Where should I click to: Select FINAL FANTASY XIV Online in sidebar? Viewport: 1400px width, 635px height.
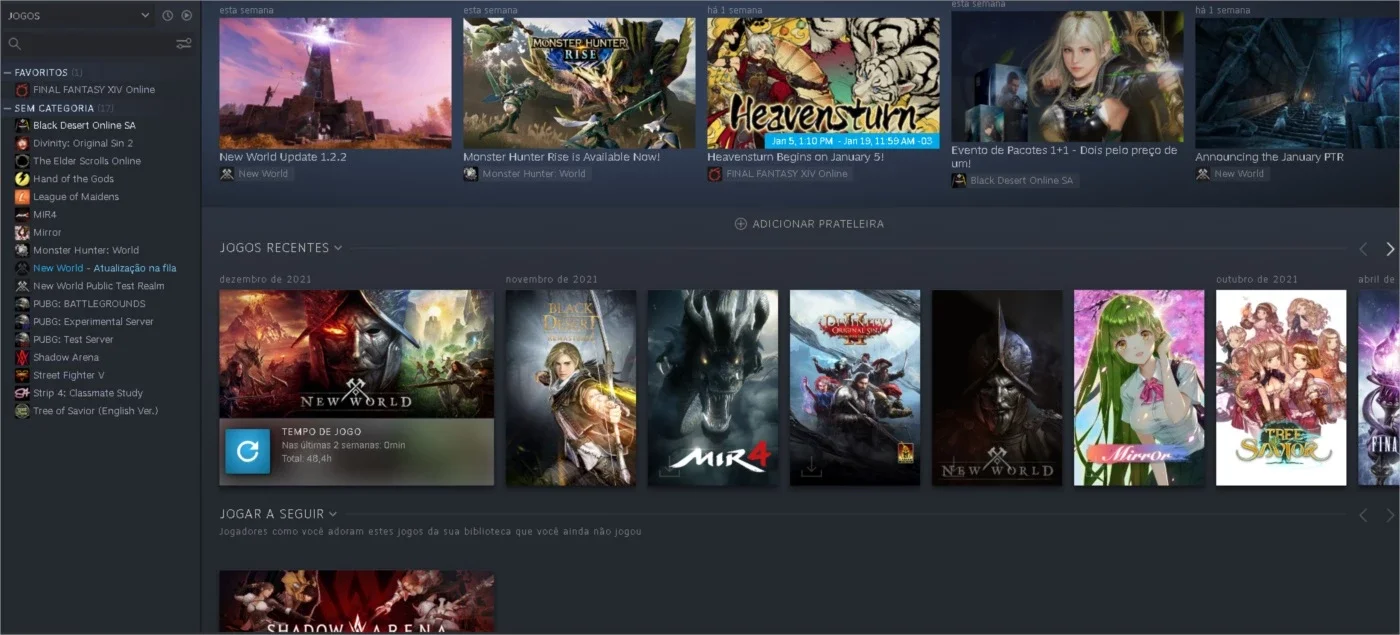click(x=94, y=90)
